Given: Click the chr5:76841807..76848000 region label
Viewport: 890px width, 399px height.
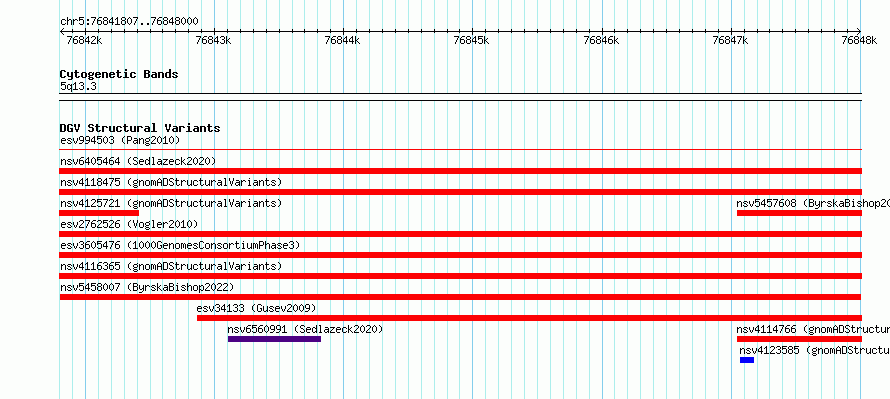Looking at the screenshot, I should pyautogui.click(x=129, y=22).
